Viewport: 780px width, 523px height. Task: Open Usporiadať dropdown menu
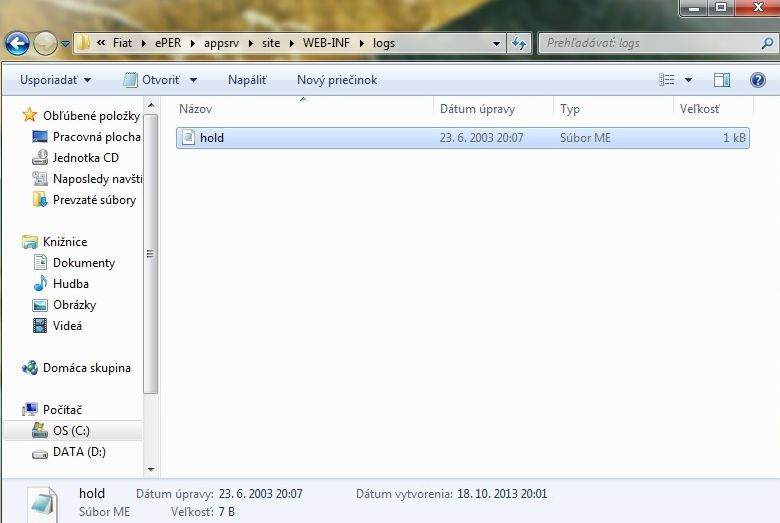coord(55,80)
